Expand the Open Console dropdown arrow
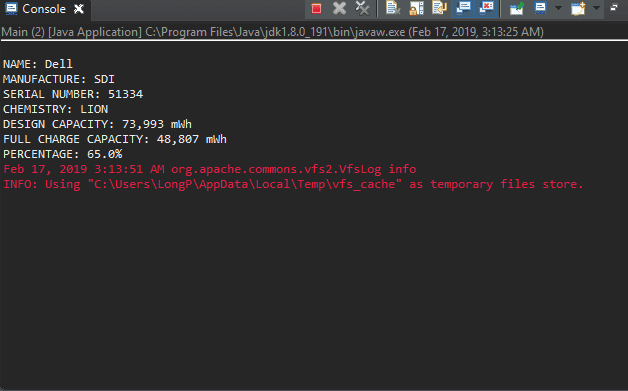 [596, 8]
